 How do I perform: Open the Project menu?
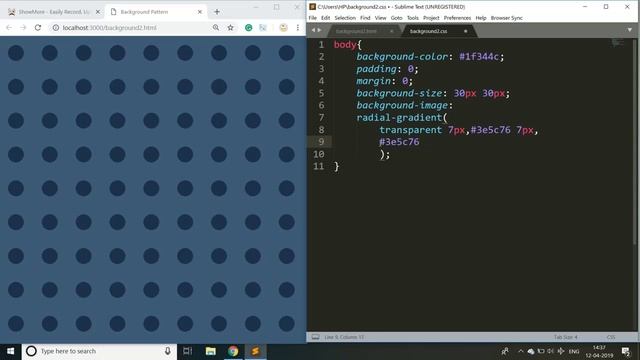click(x=431, y=18)
